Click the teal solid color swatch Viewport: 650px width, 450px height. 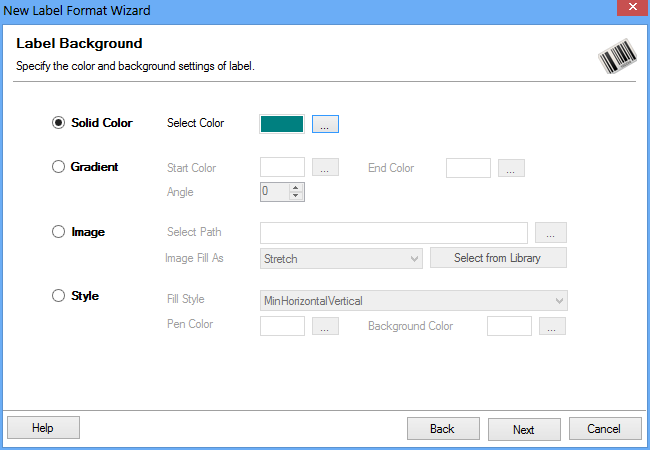282,123
